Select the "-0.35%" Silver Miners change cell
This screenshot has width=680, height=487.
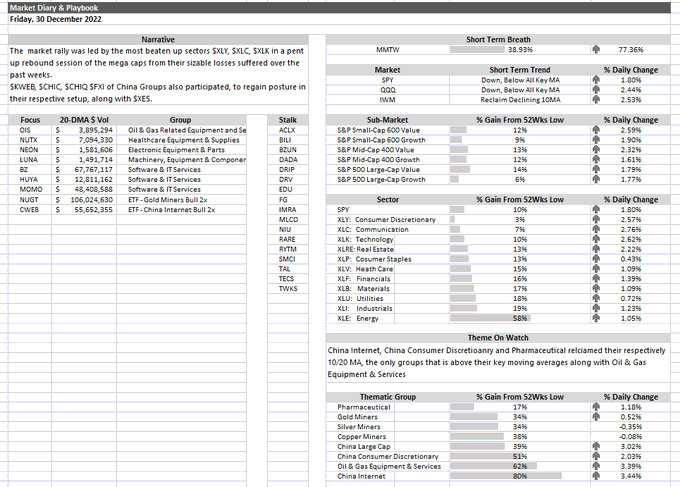[631, 427]
